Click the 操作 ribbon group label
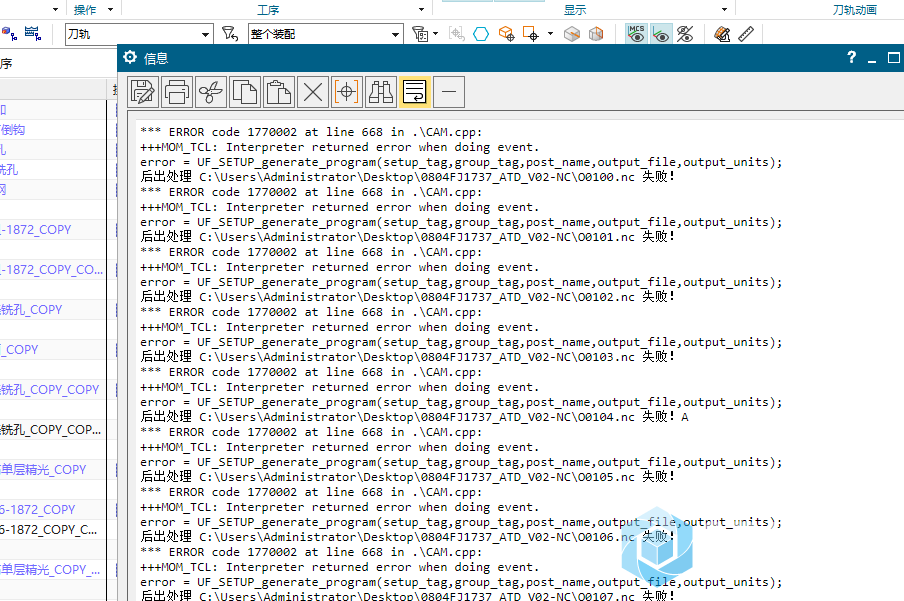904x601 pixels. (x=85, y=10)
